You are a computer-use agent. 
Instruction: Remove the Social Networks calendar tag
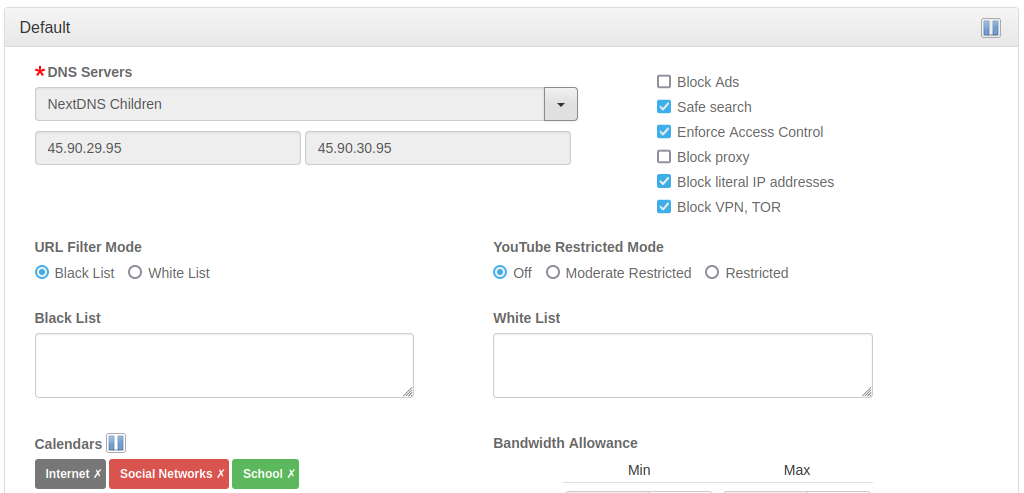point(221,474)
